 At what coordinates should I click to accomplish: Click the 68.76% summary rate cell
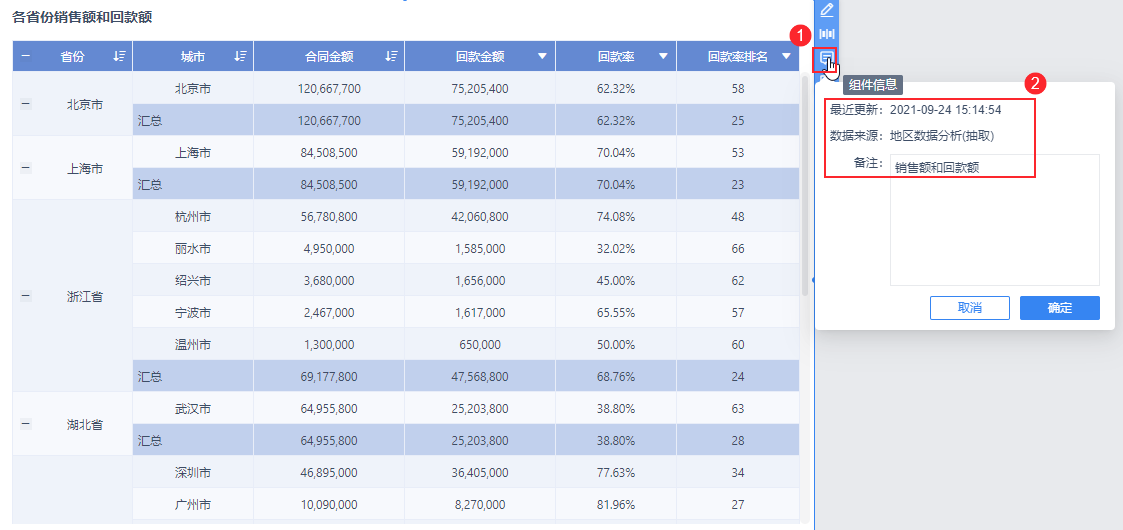point(616,376)
